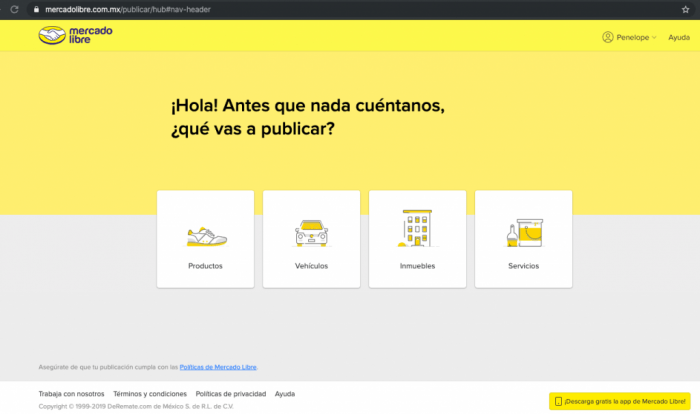
Task: Click the user profile avatar icon
Action: (x=608, y=37)
